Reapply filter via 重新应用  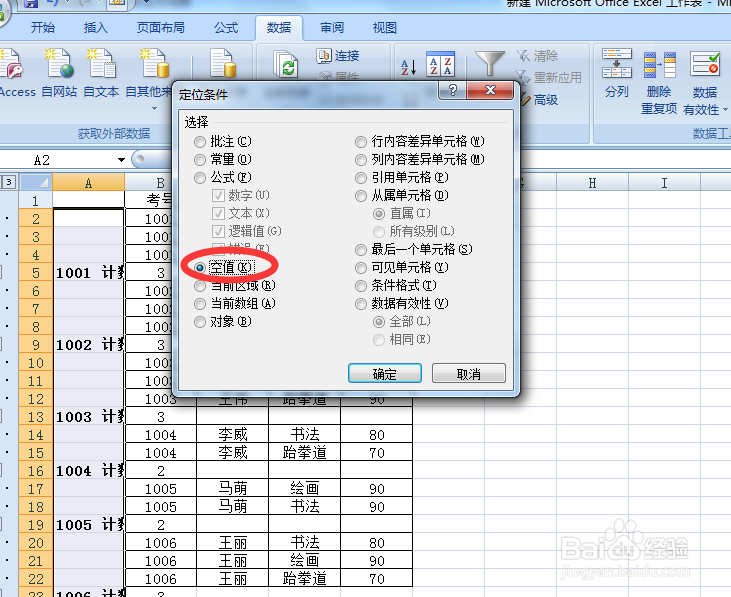pyautogui.click(x=549, y=77)
